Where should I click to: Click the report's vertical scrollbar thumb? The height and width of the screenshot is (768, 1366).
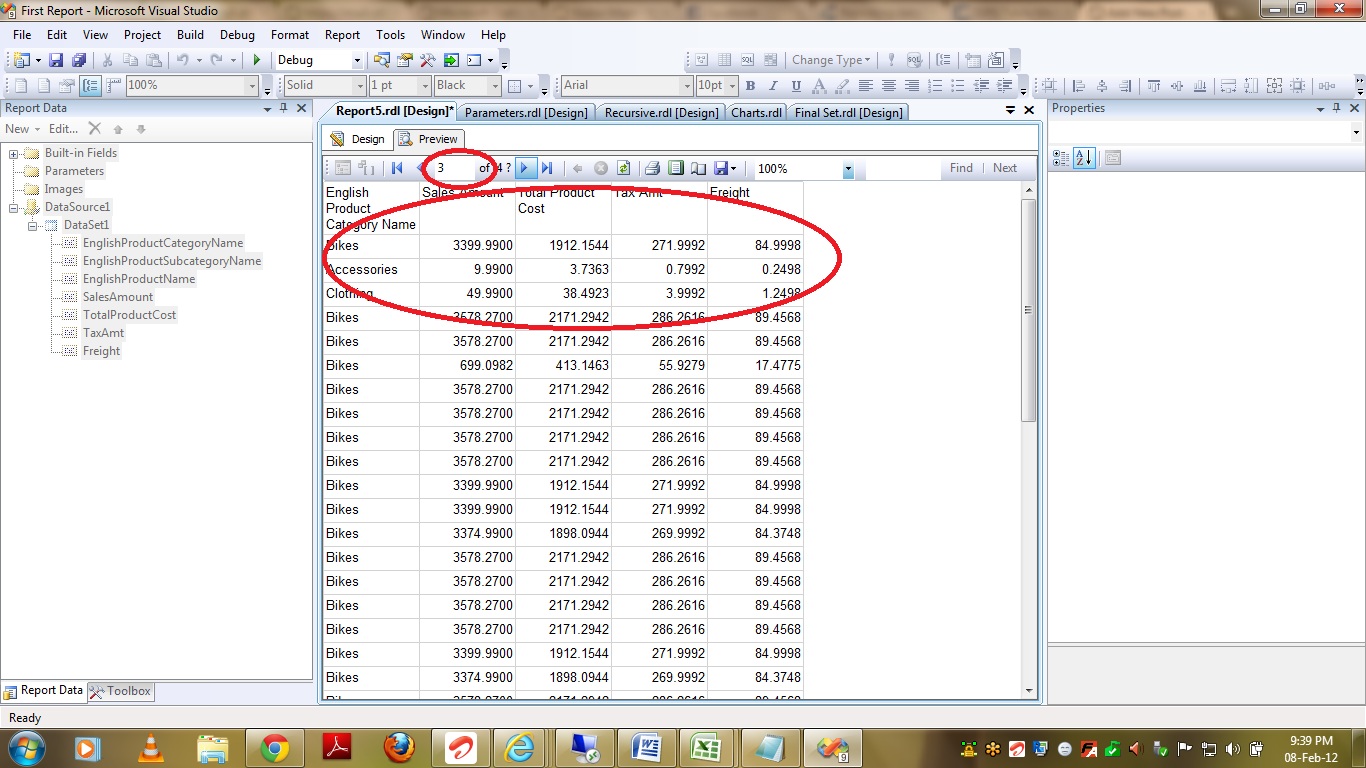pos(1028,310)
